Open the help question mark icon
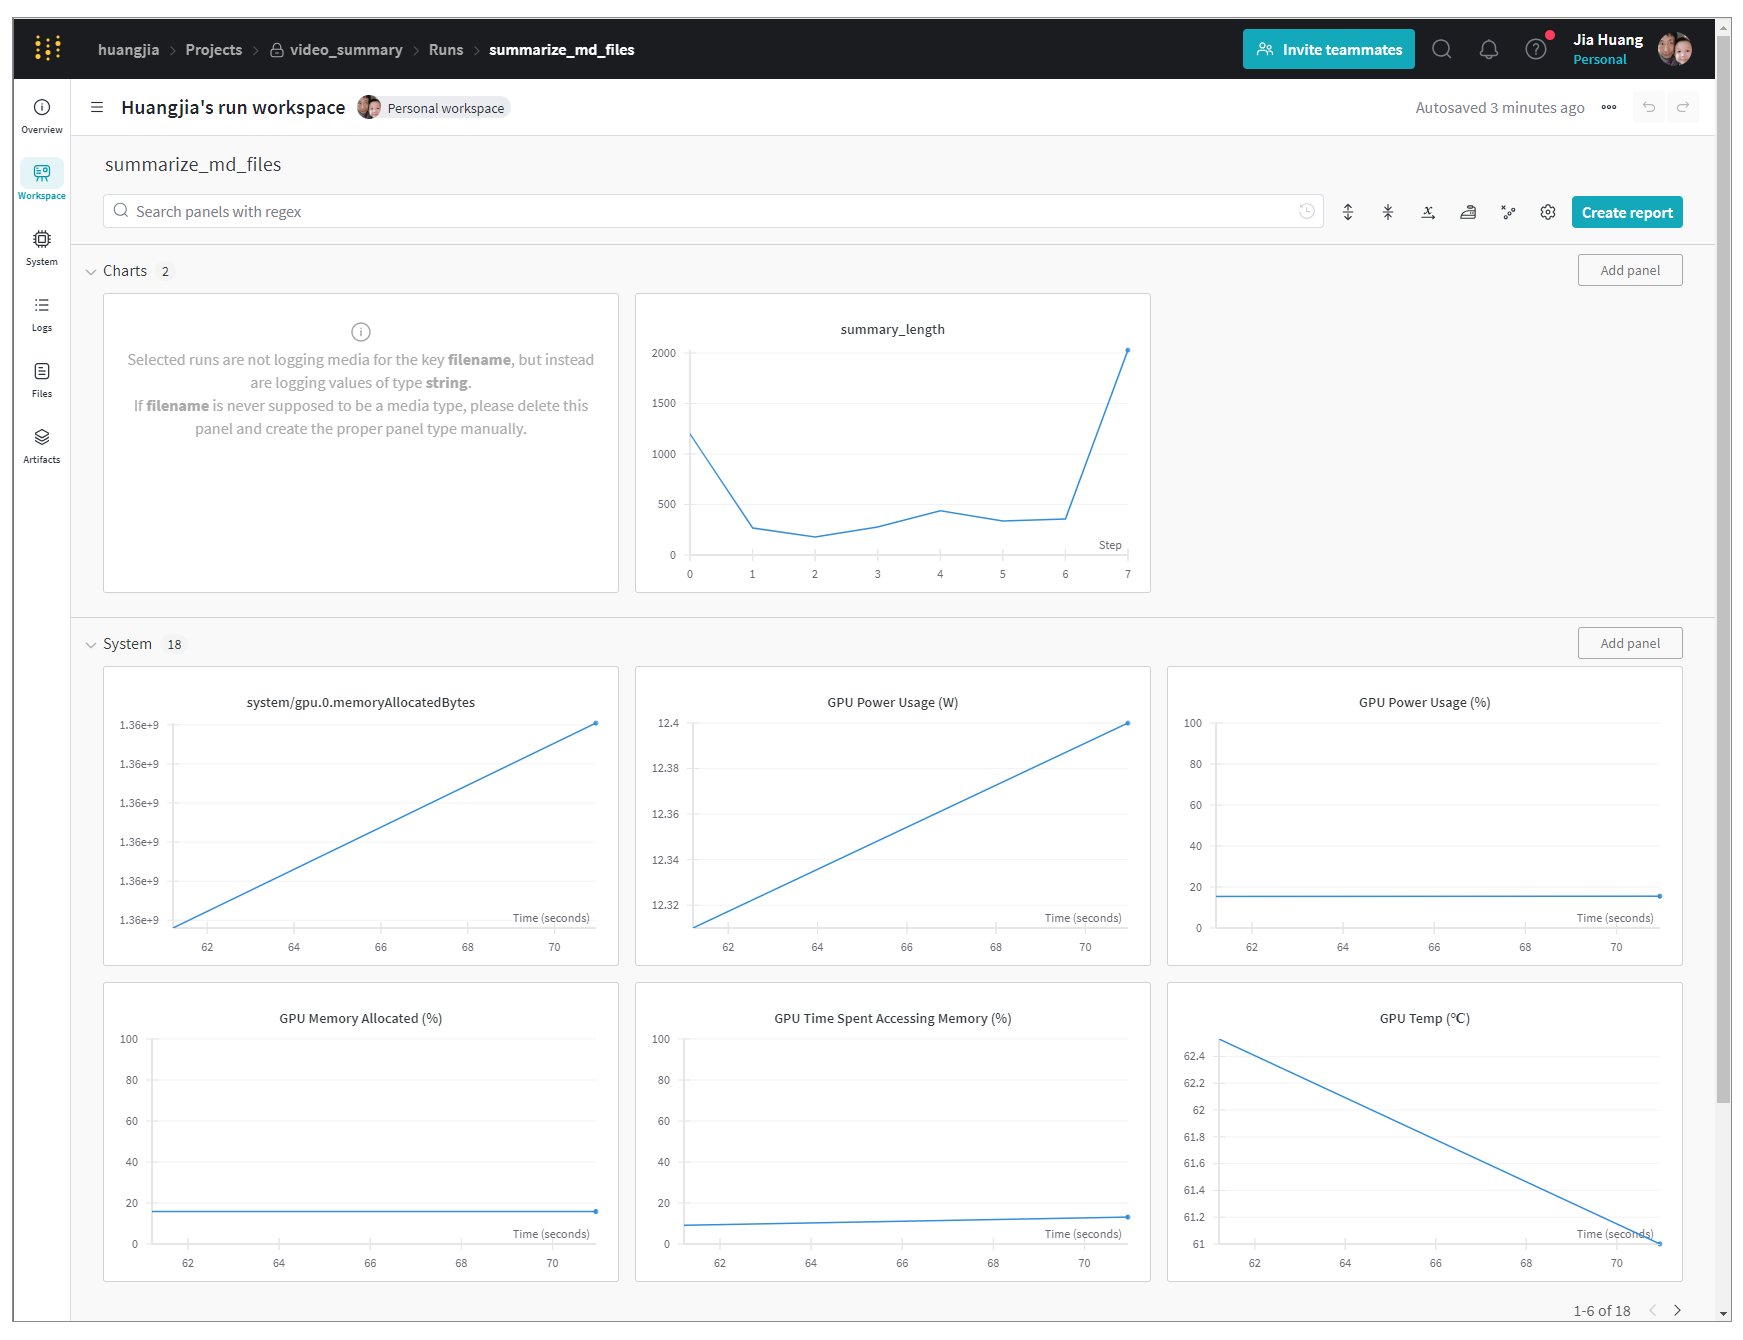This screenshot has width=1743, height=1340. [1535, 50]
